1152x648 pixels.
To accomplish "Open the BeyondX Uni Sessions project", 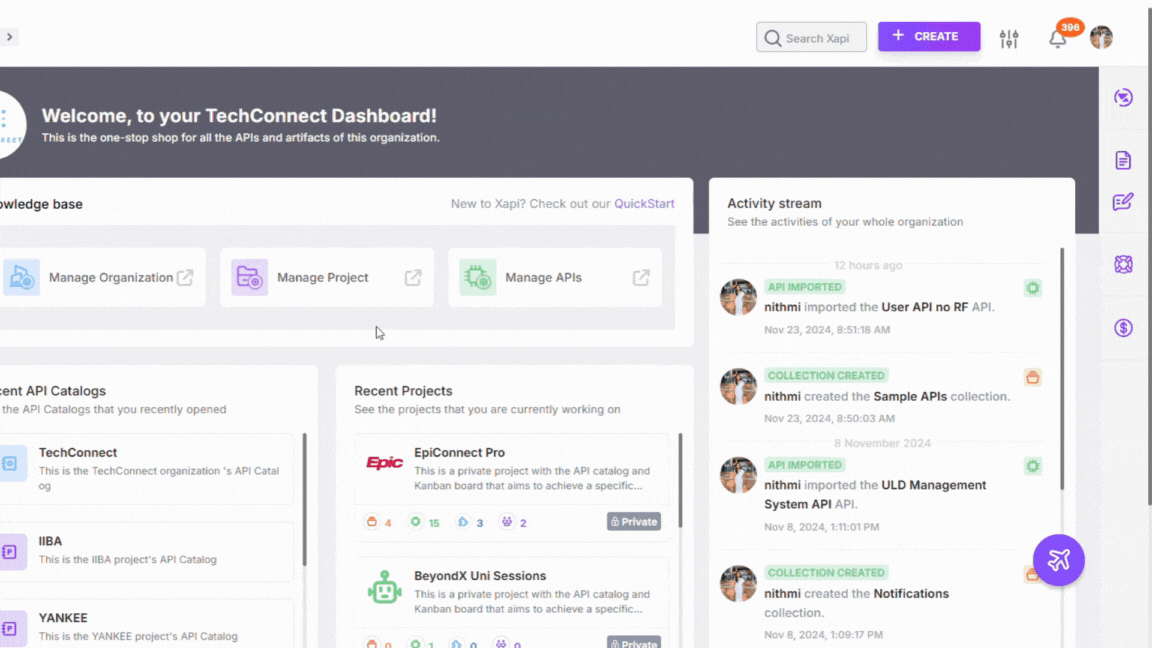I will (x=512, y=592).
